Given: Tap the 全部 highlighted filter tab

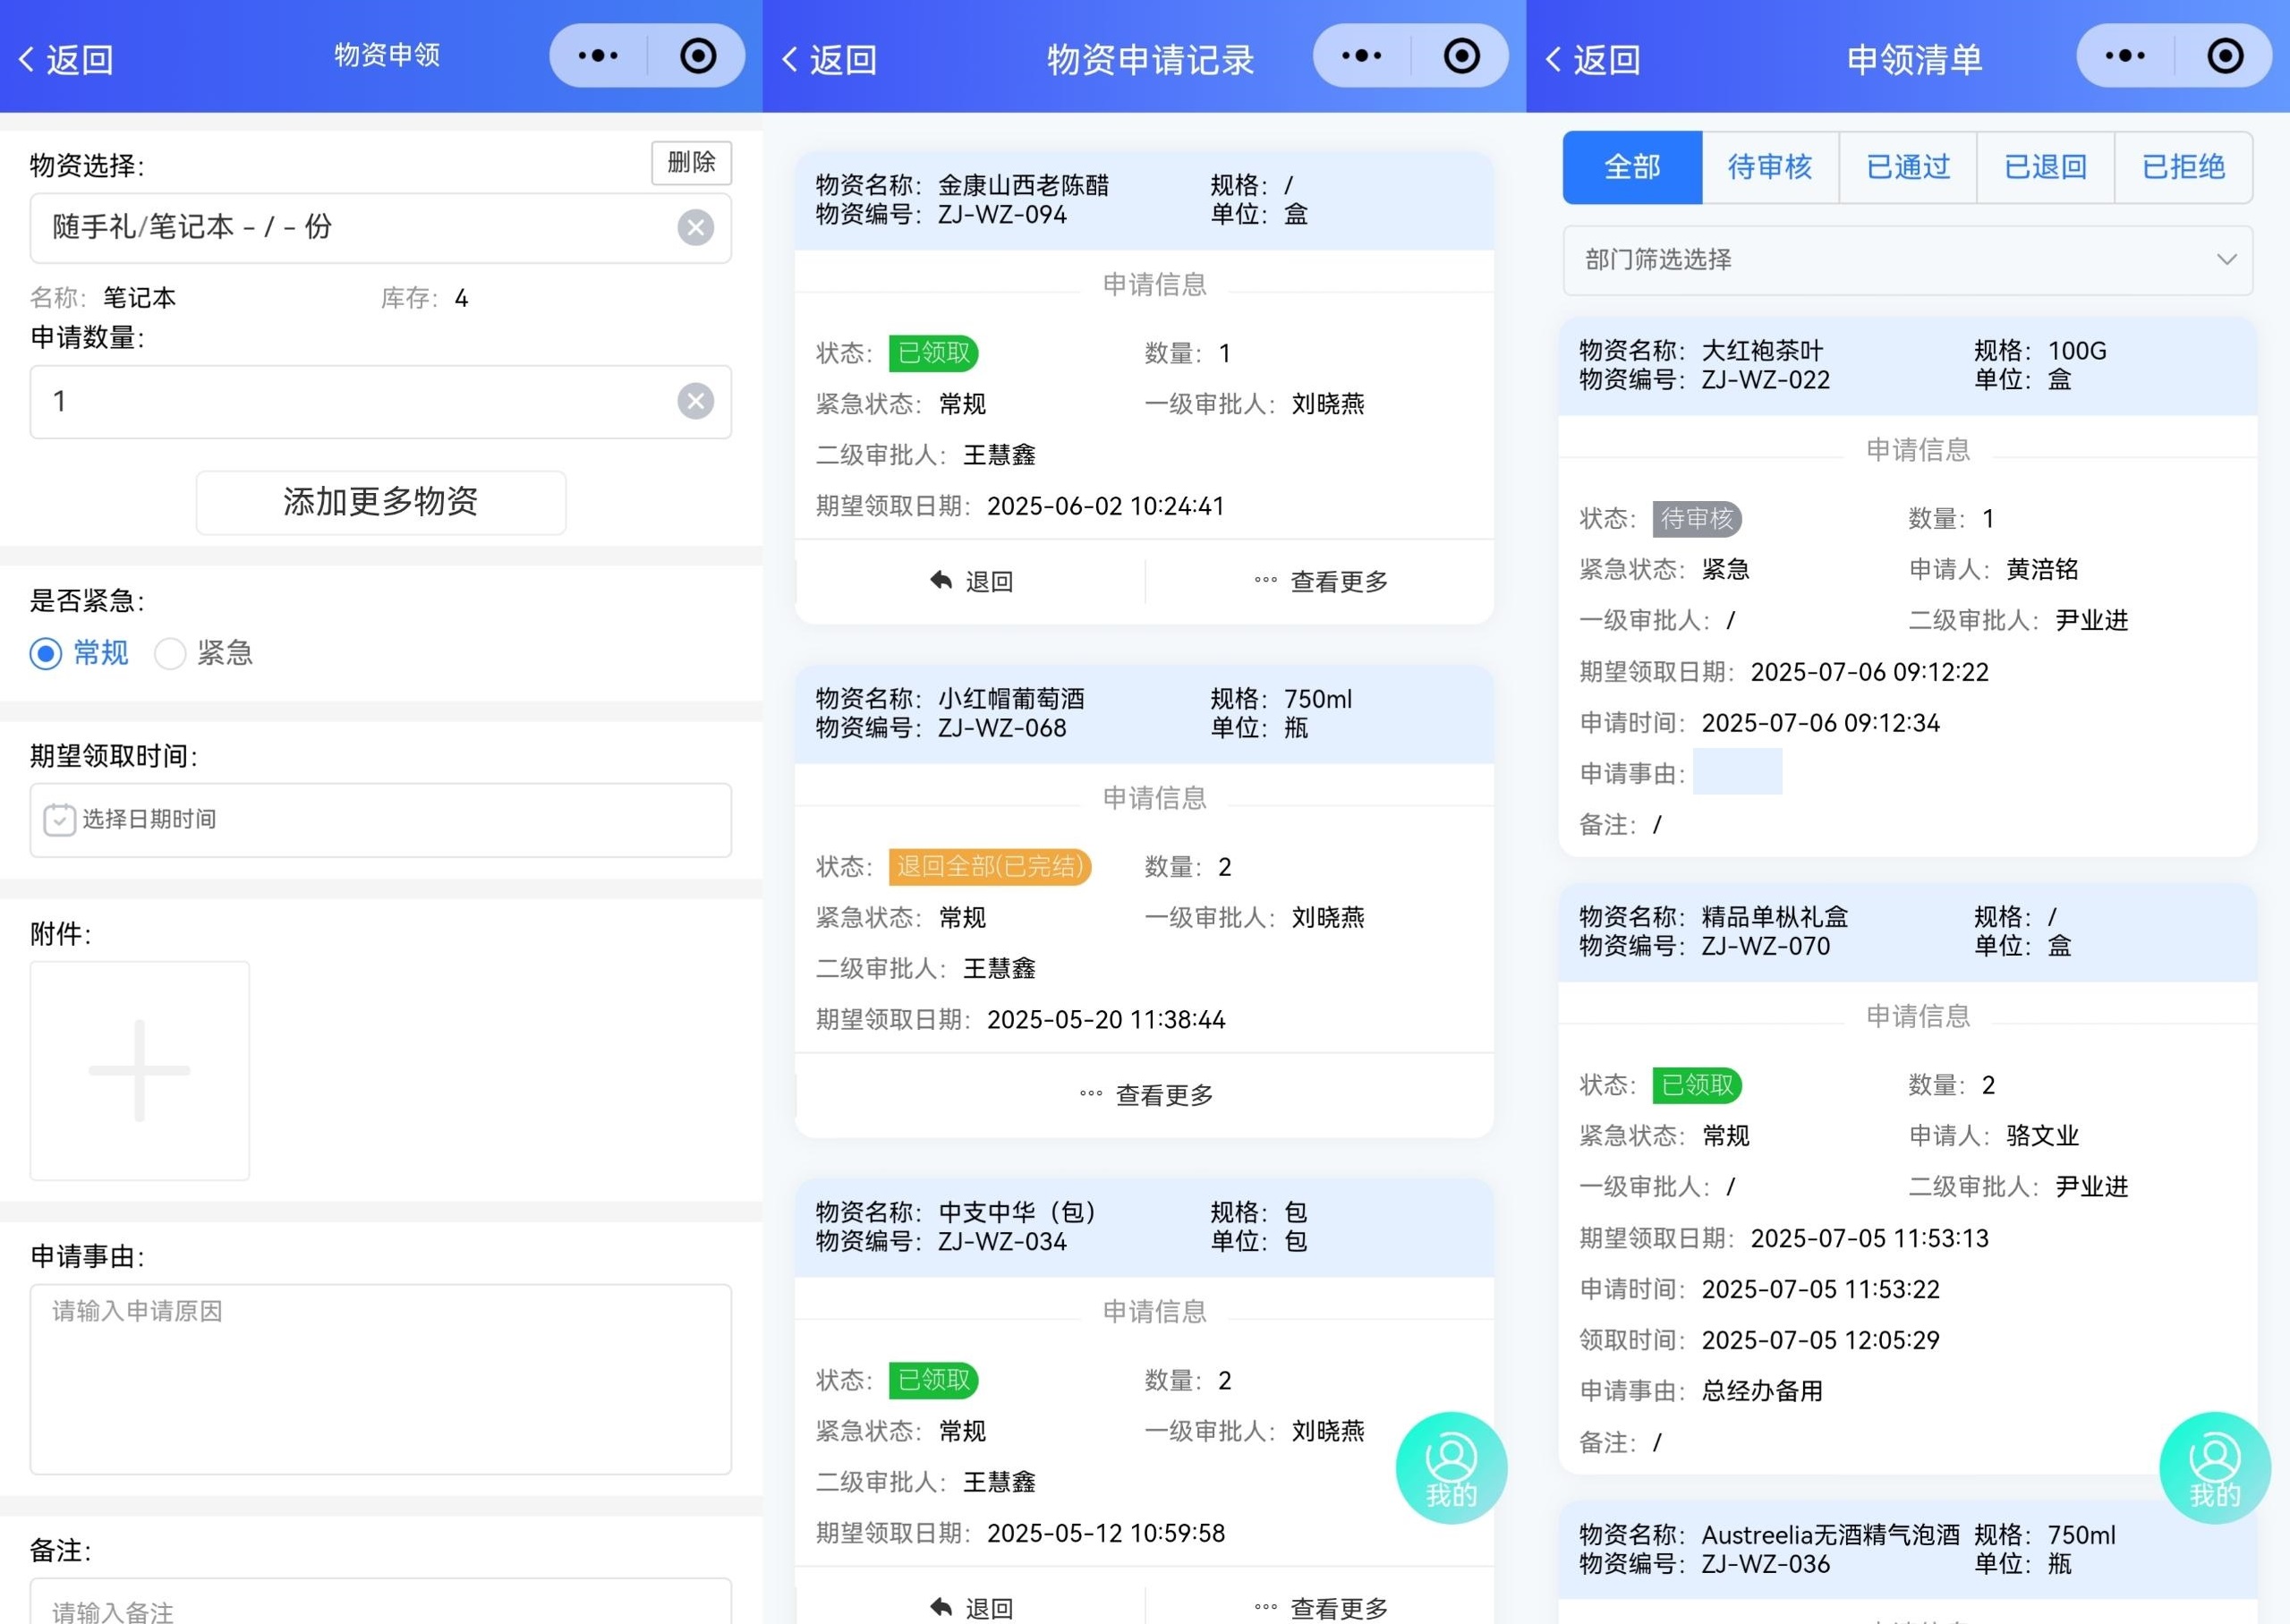Looking at the screenshot, I should (x=1632, y=167).
